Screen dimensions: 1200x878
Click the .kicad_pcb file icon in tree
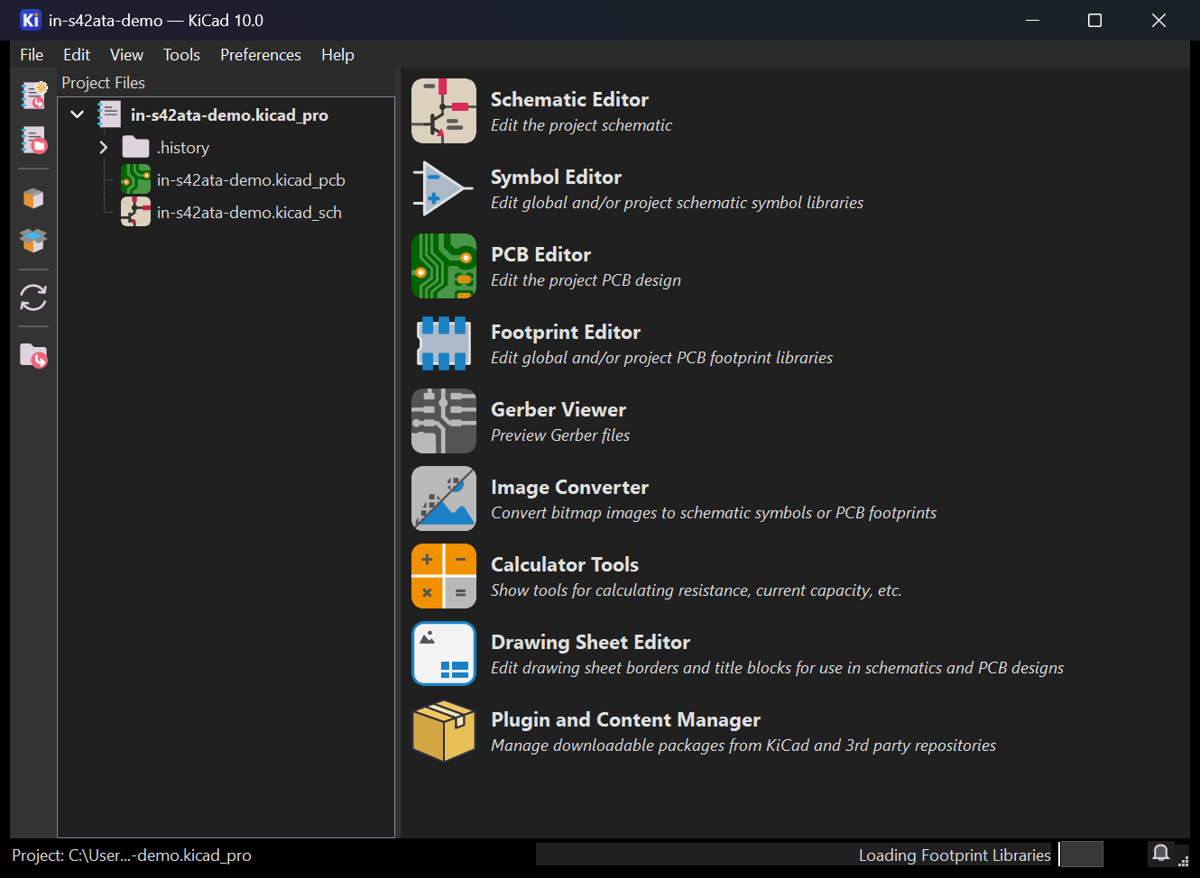click(136, 180)
